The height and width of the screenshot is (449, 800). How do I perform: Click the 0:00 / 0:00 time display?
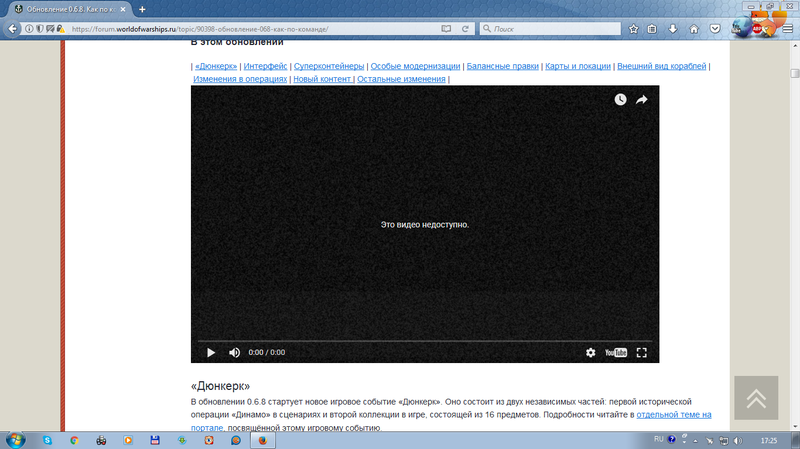point(266,353)
